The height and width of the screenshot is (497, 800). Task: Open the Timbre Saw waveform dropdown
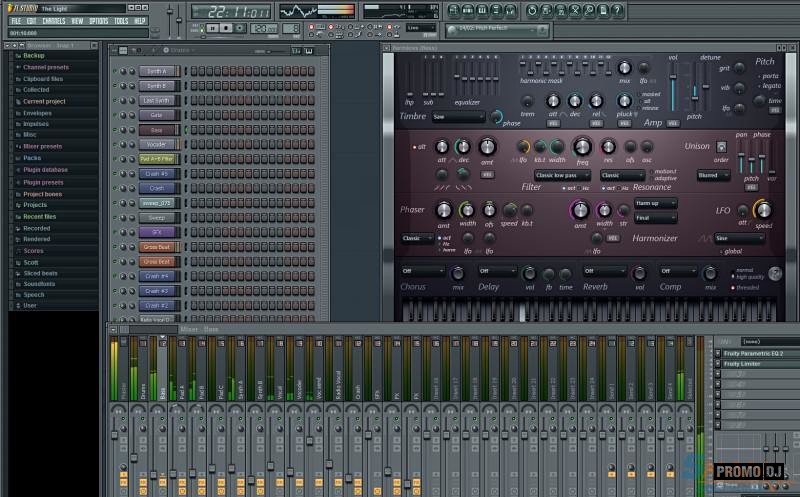[x=458, y=117]
